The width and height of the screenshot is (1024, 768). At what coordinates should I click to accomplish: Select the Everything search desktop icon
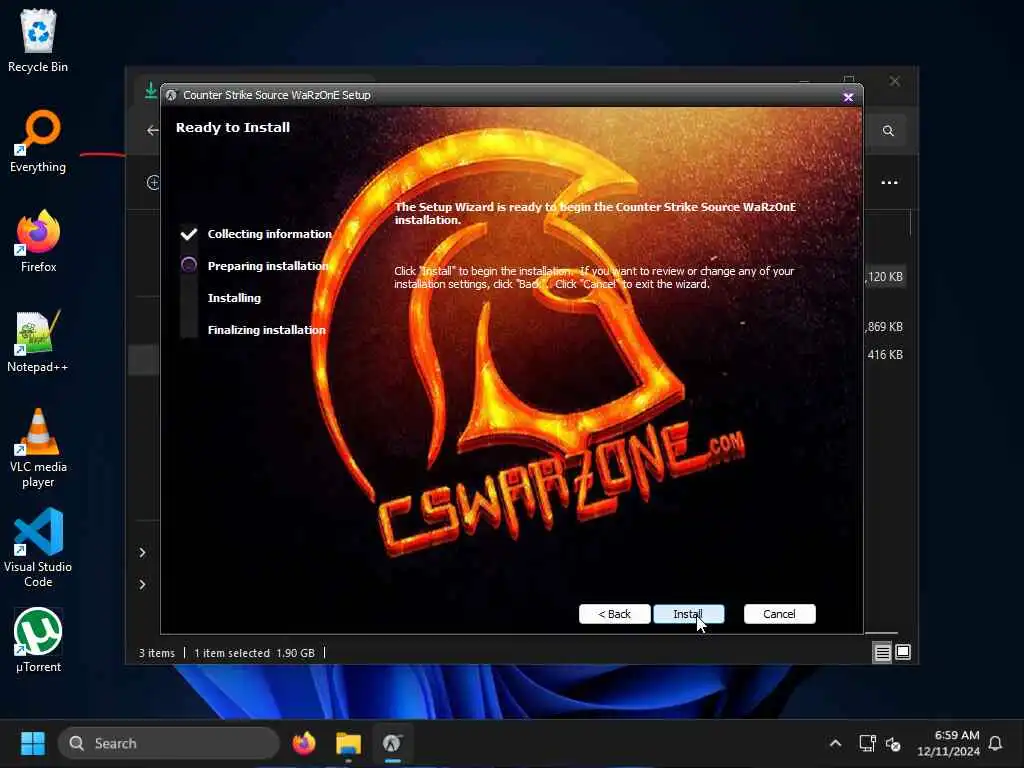(x=38, y=142)
